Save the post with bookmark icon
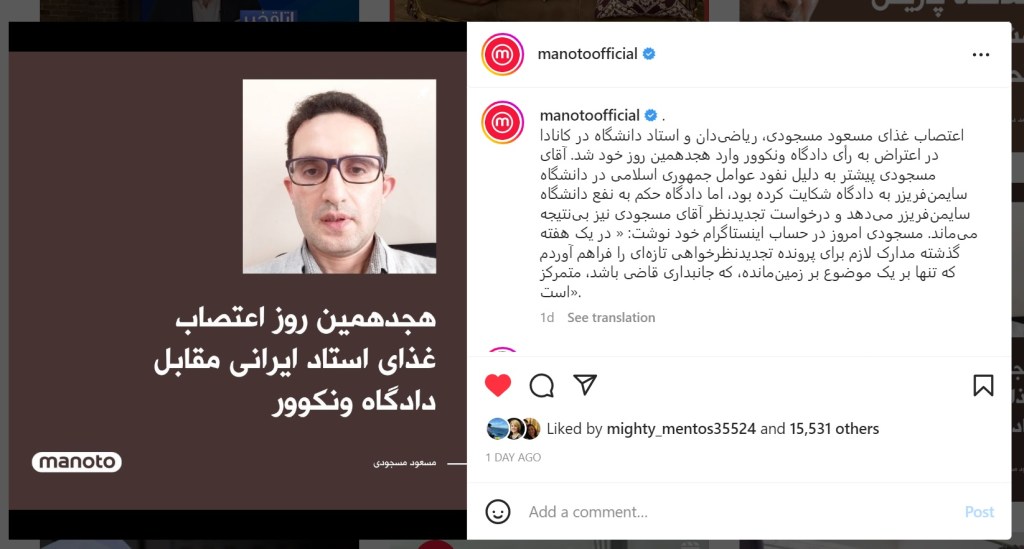This screenshot has width=1024, height=549. coord(983,386)
